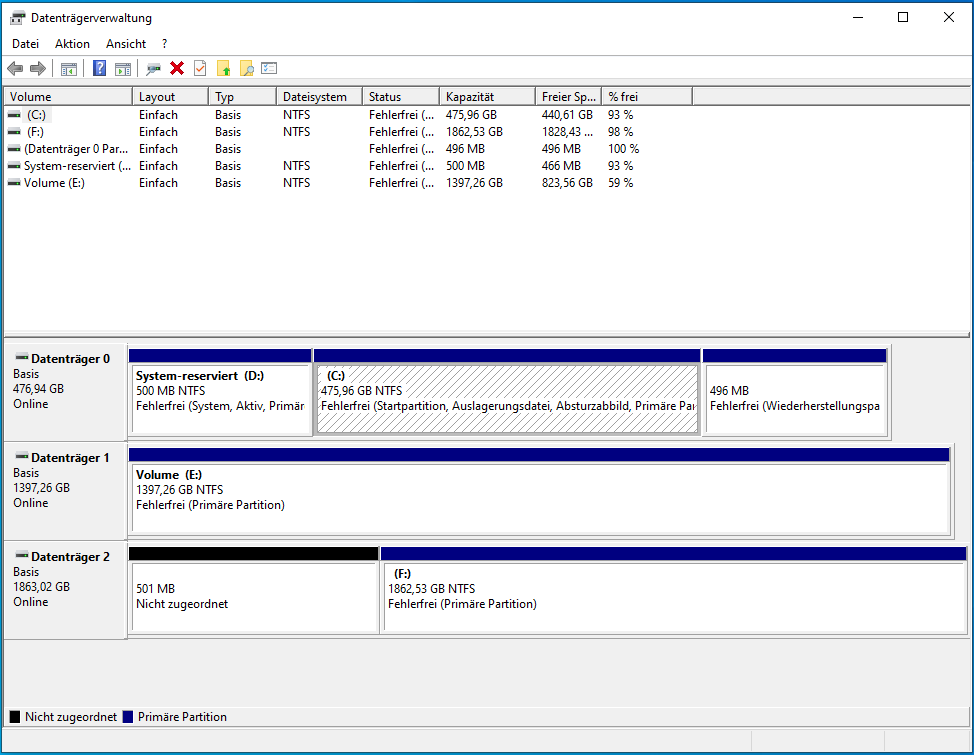Click the 475,96 GB capacity cell
974x755 pixels.
tap(471, 115)
